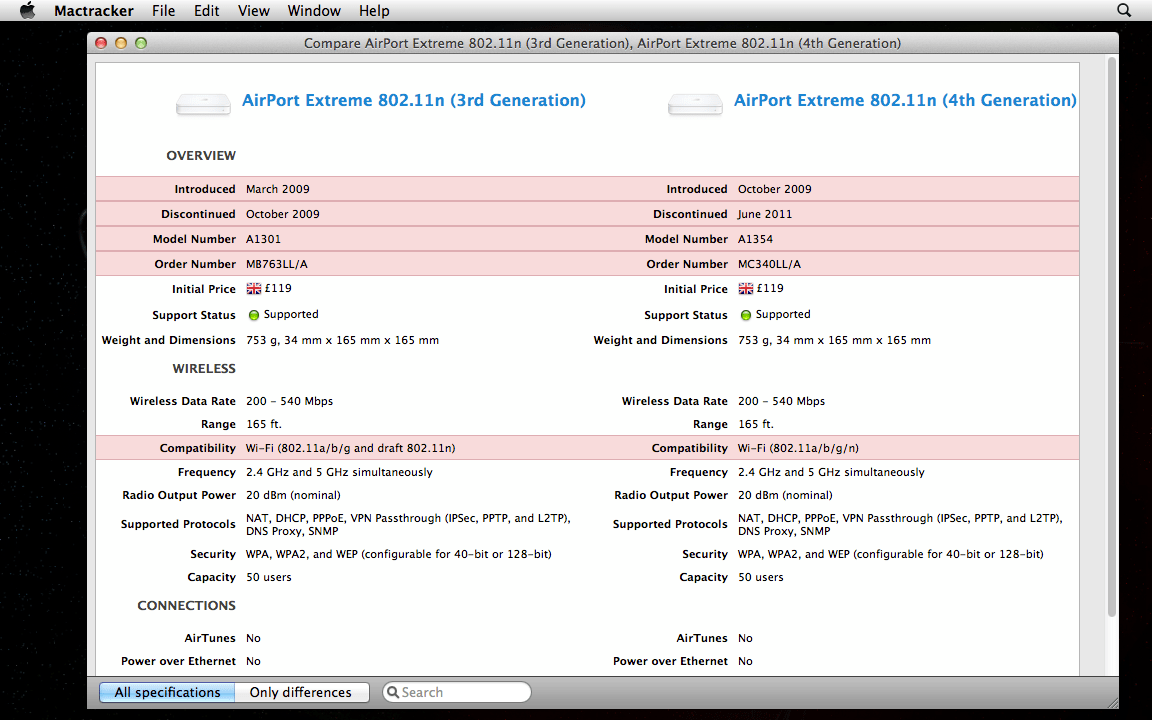Viewport: 1152px width, 720px height.
Task: Click the 4th Generation AirPort device image
Action: coord(695,104)
